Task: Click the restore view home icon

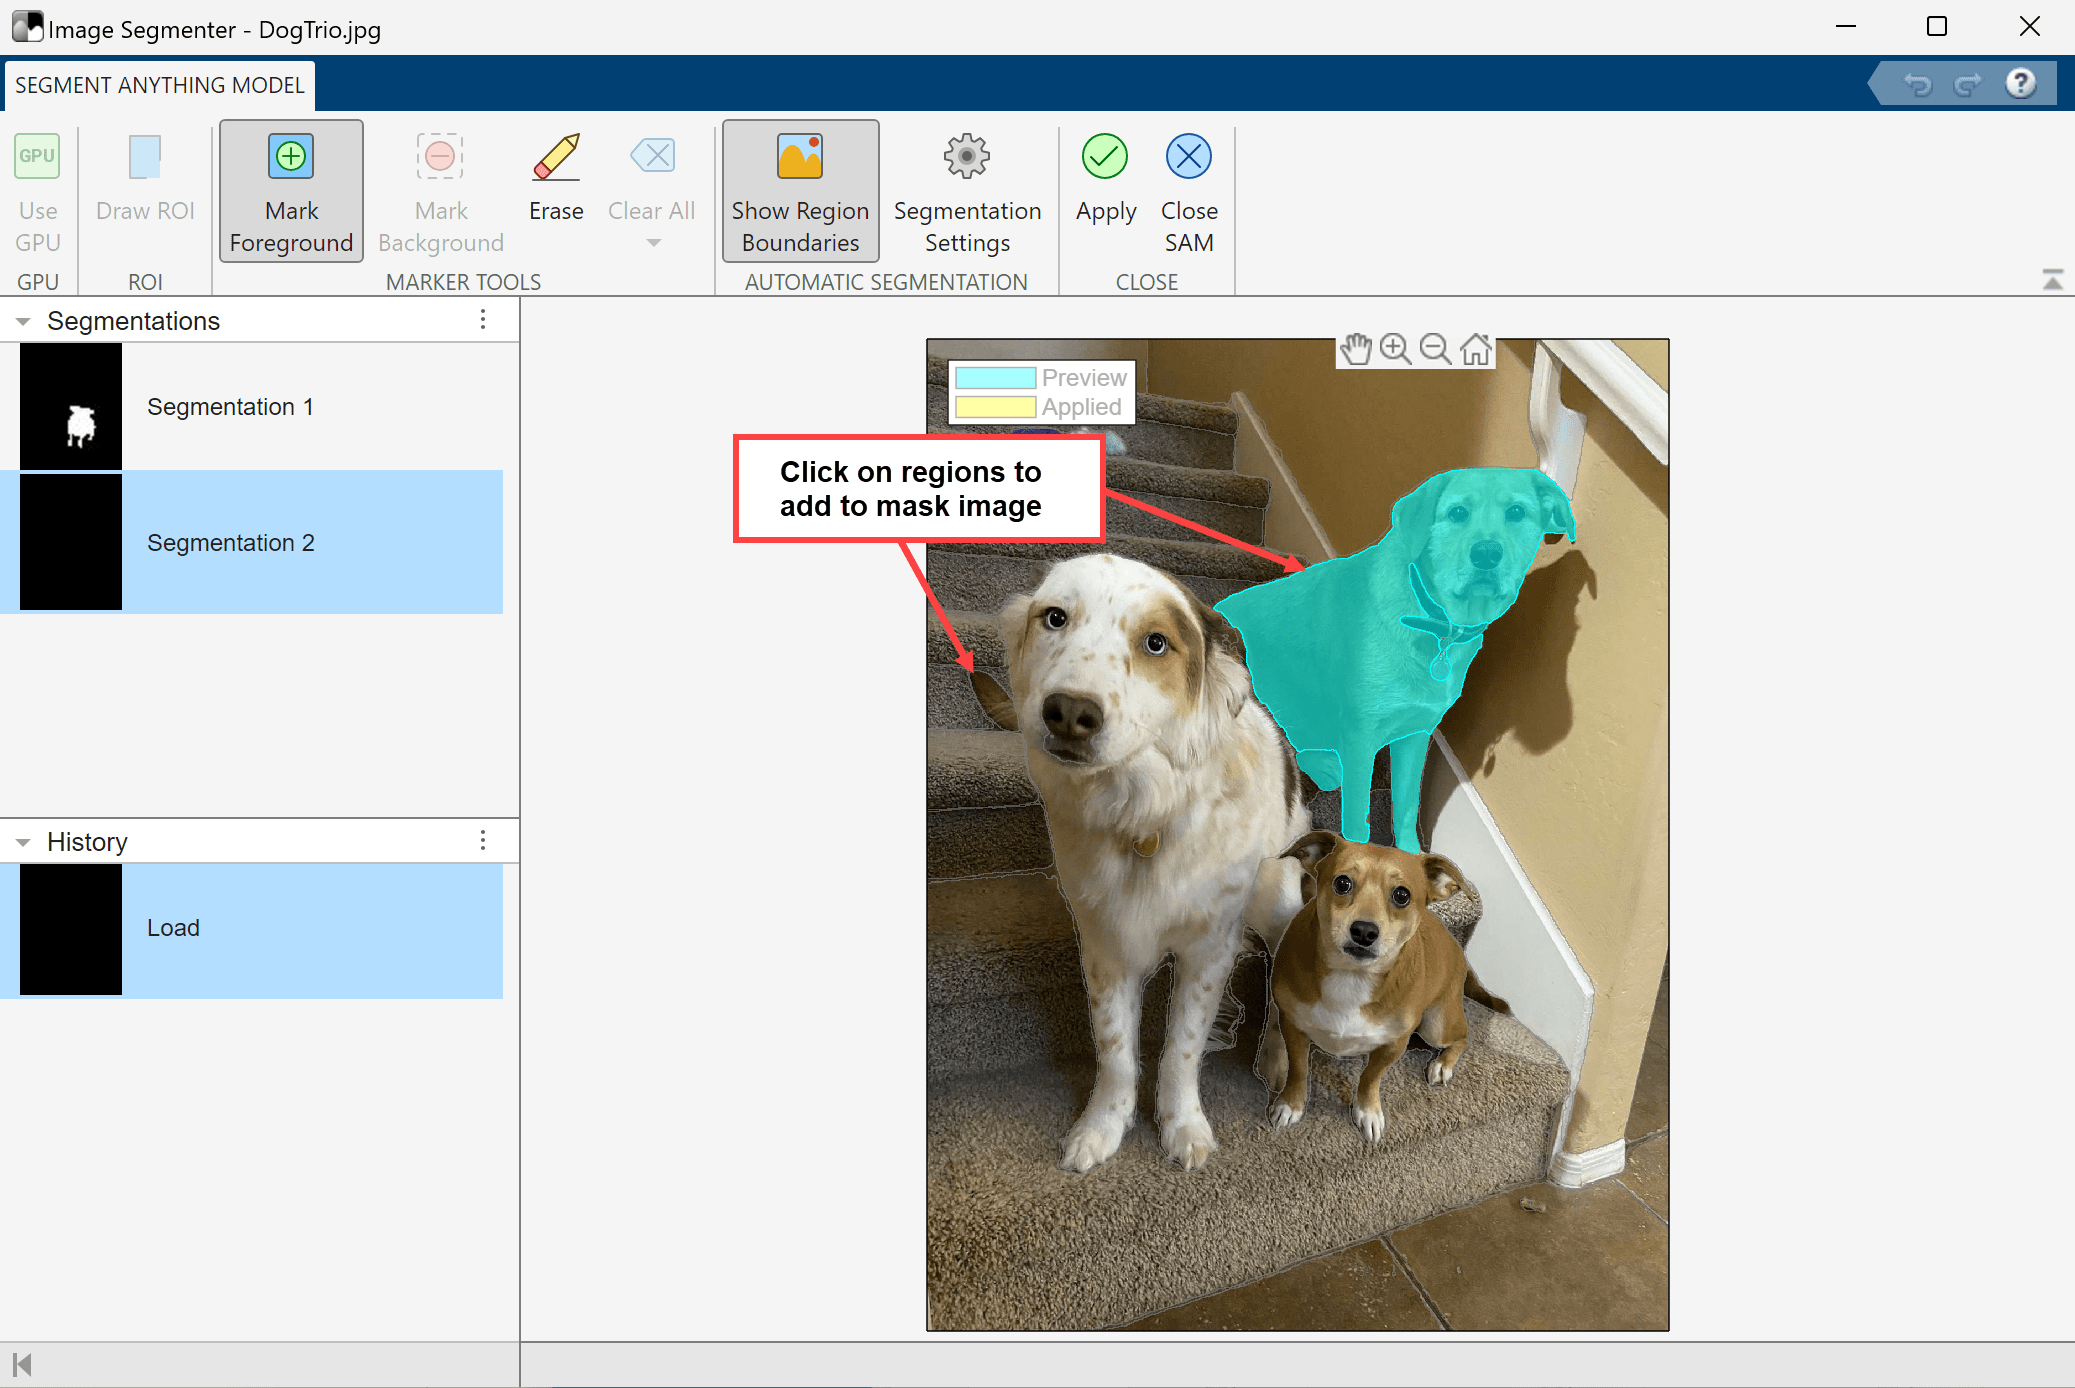Action: coord(1475,349)
